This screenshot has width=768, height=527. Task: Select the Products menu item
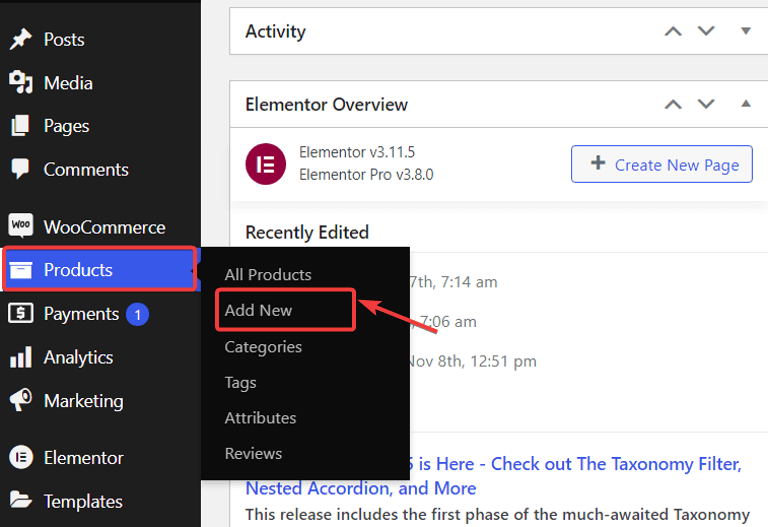[x=100, y=269]
